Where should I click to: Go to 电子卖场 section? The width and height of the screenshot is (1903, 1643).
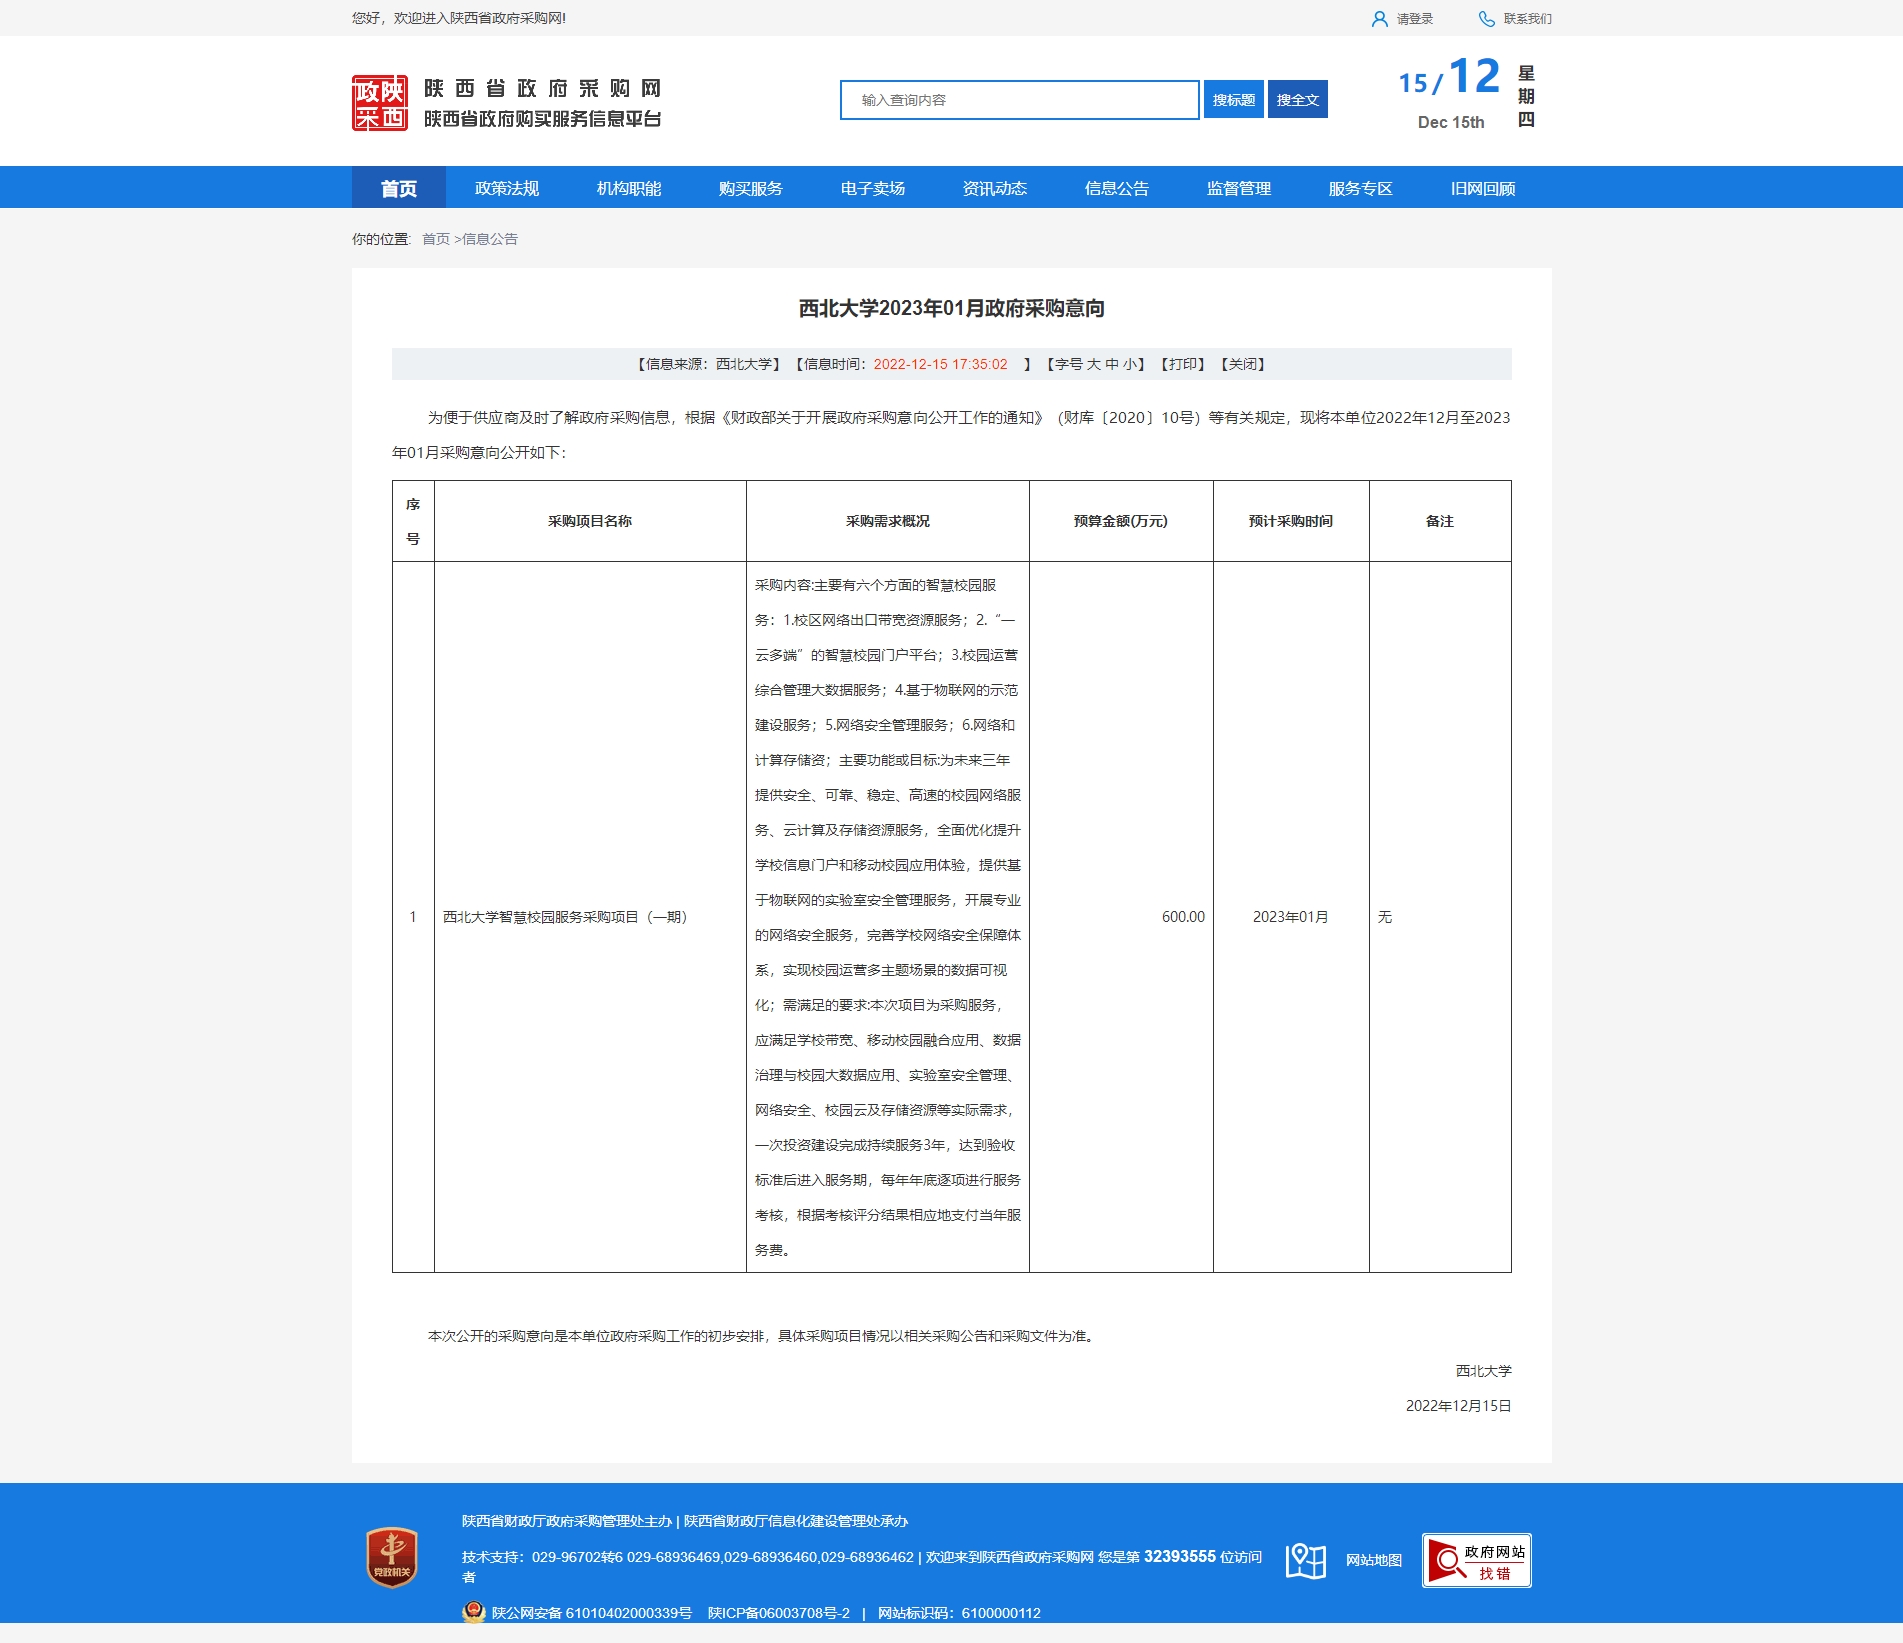coord(872,189)
